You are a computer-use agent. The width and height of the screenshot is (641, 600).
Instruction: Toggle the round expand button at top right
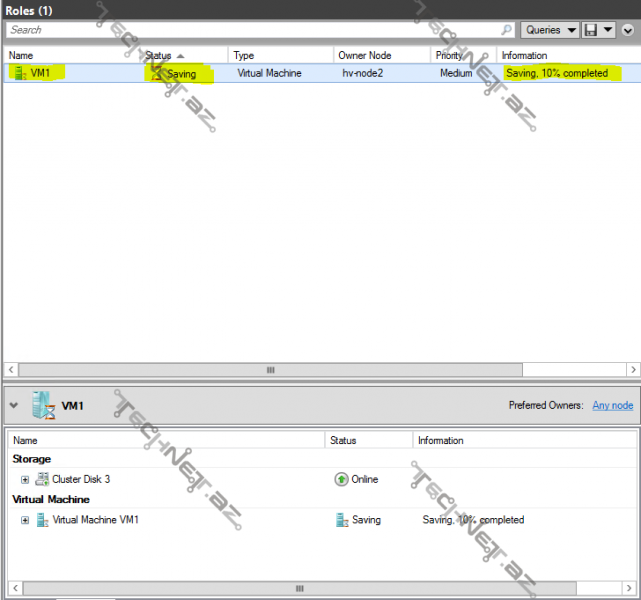(x=628, y=30)
